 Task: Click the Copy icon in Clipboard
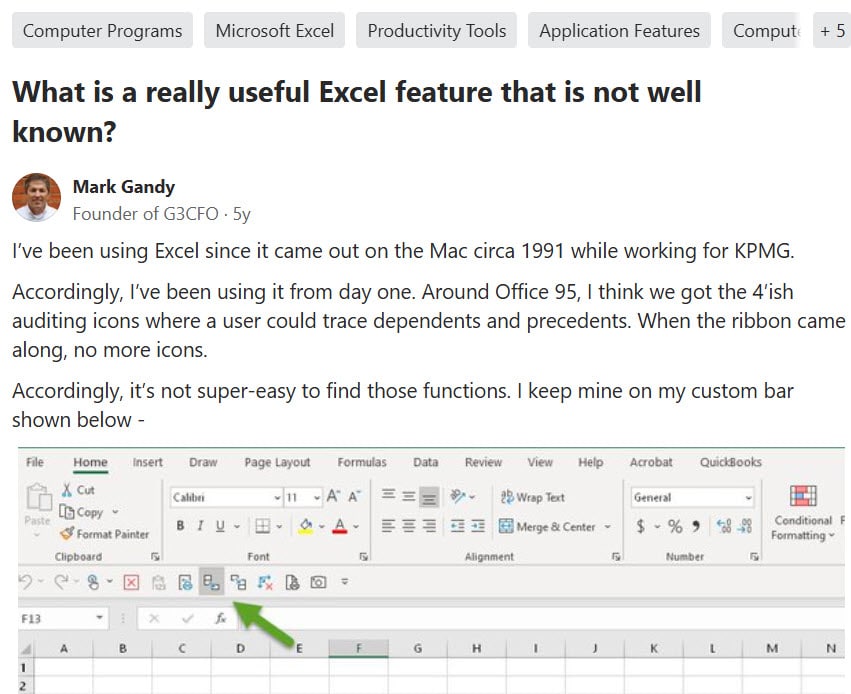click(66, 512)
